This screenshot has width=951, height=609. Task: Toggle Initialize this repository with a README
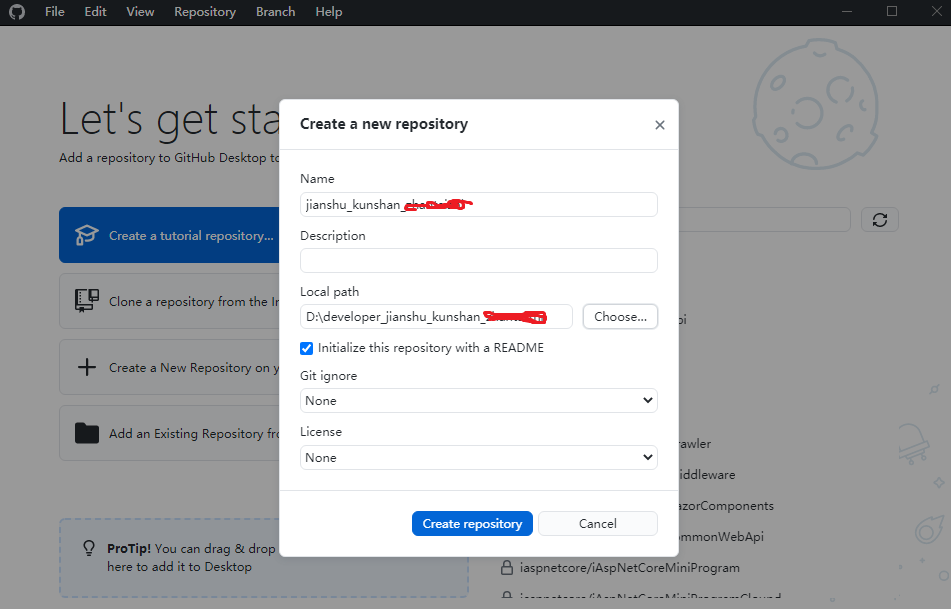coord(306,348)
